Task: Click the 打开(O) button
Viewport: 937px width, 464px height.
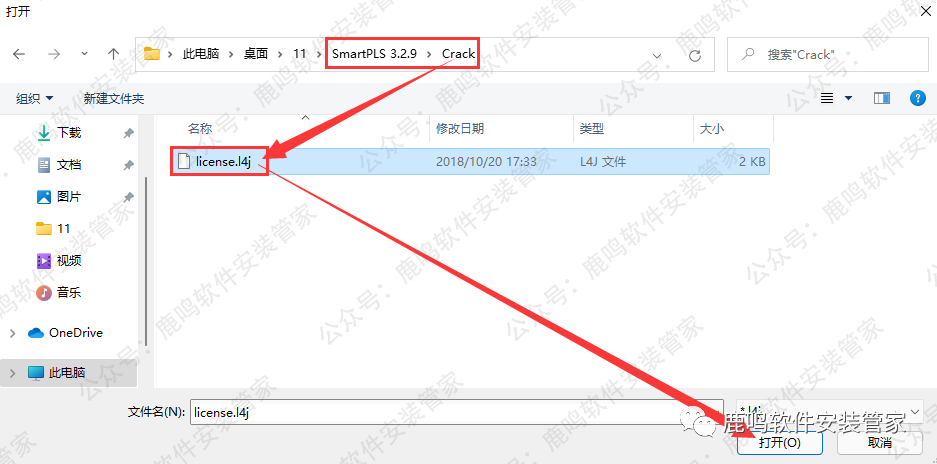Action: point(779,443)
